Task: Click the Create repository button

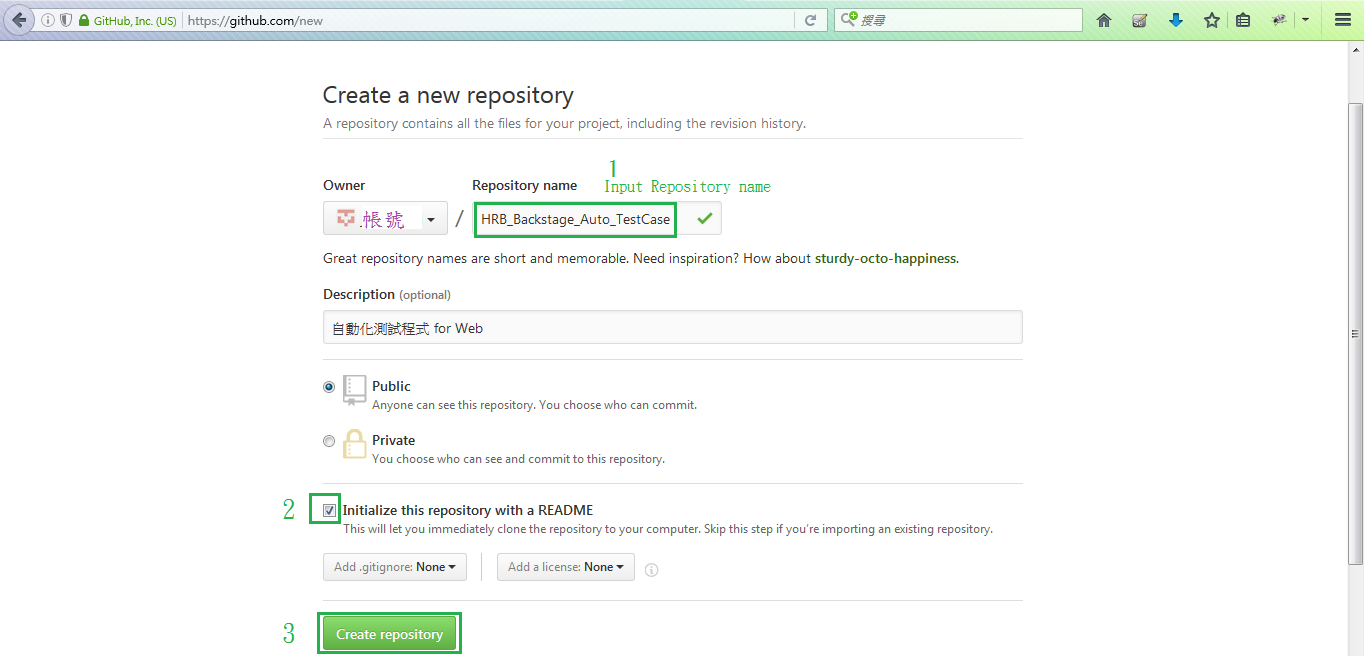Action: [389, 633]
